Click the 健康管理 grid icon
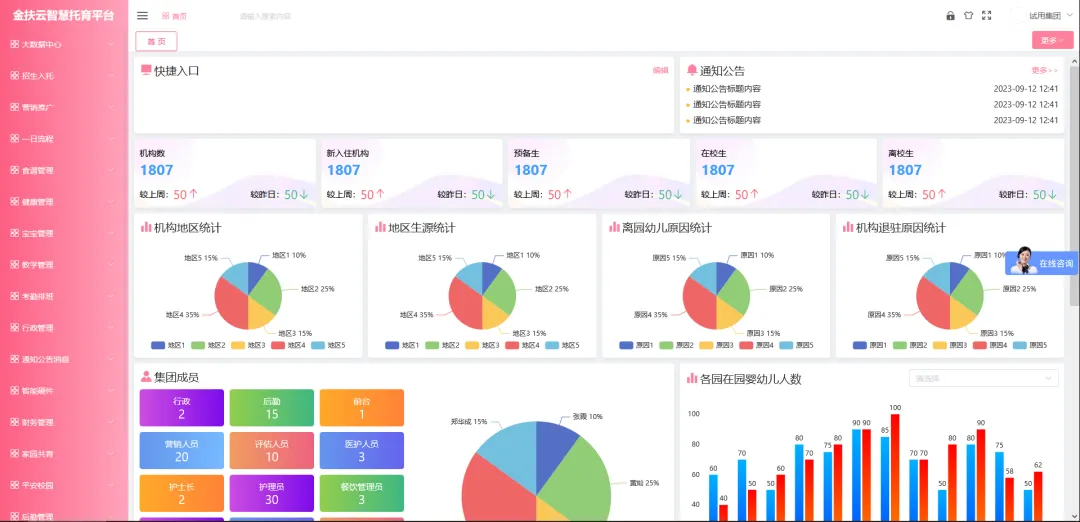The image size is (1080, 522). pos(14,202)
